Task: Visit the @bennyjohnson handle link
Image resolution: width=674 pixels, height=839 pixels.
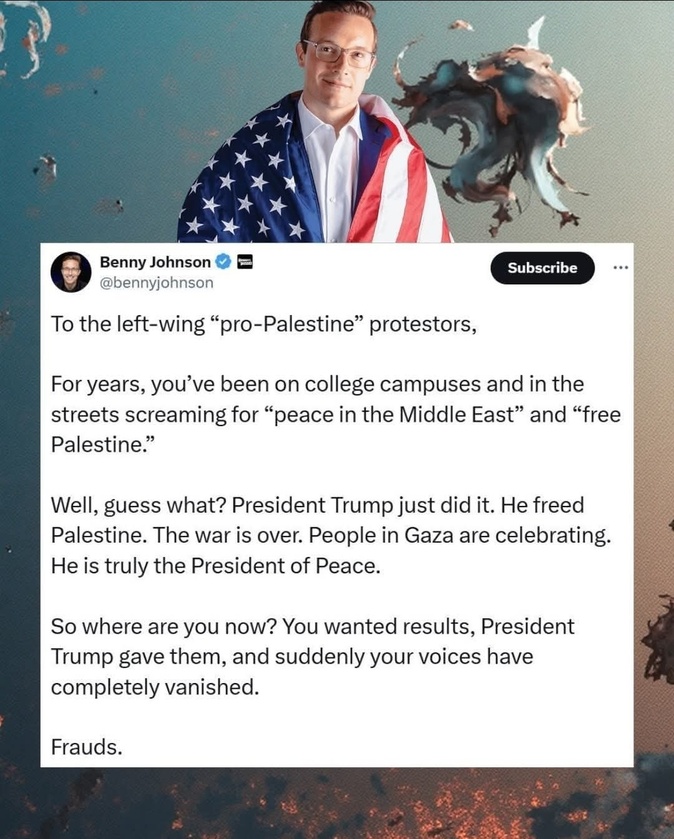Action: coord(157,283)
